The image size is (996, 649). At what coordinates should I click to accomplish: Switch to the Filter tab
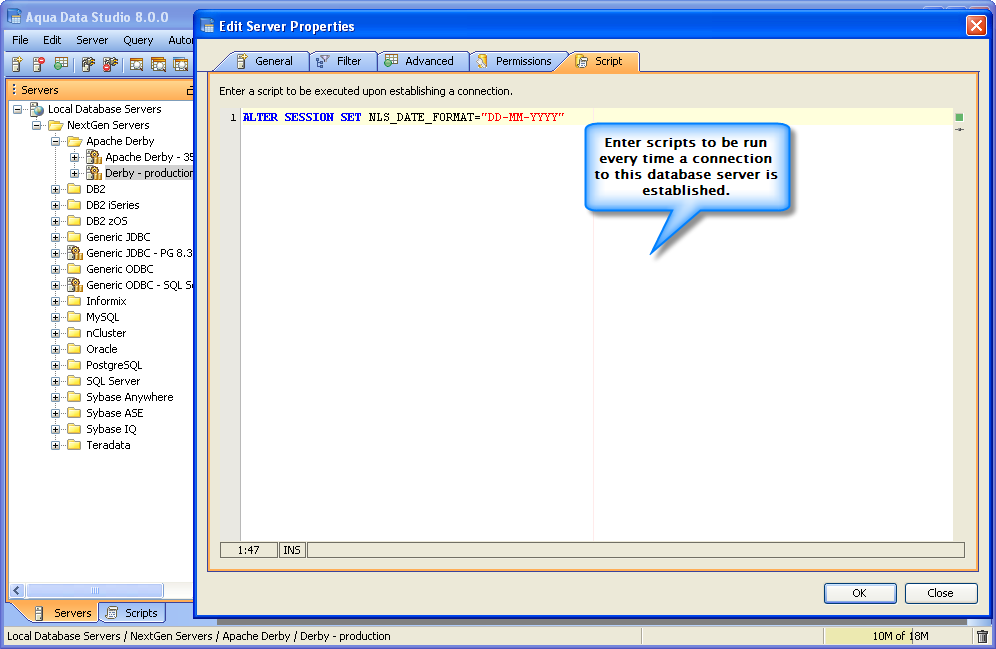point(342,62)
